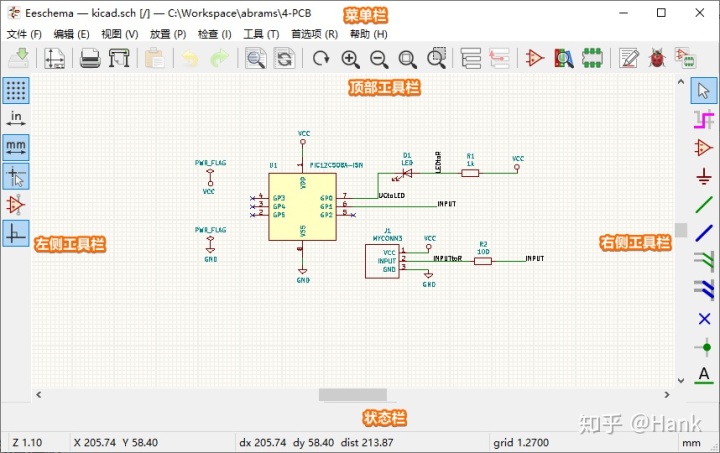Click the 'dist 213.87' status text
The image size is (720, 453).
[x=367, y=443]
